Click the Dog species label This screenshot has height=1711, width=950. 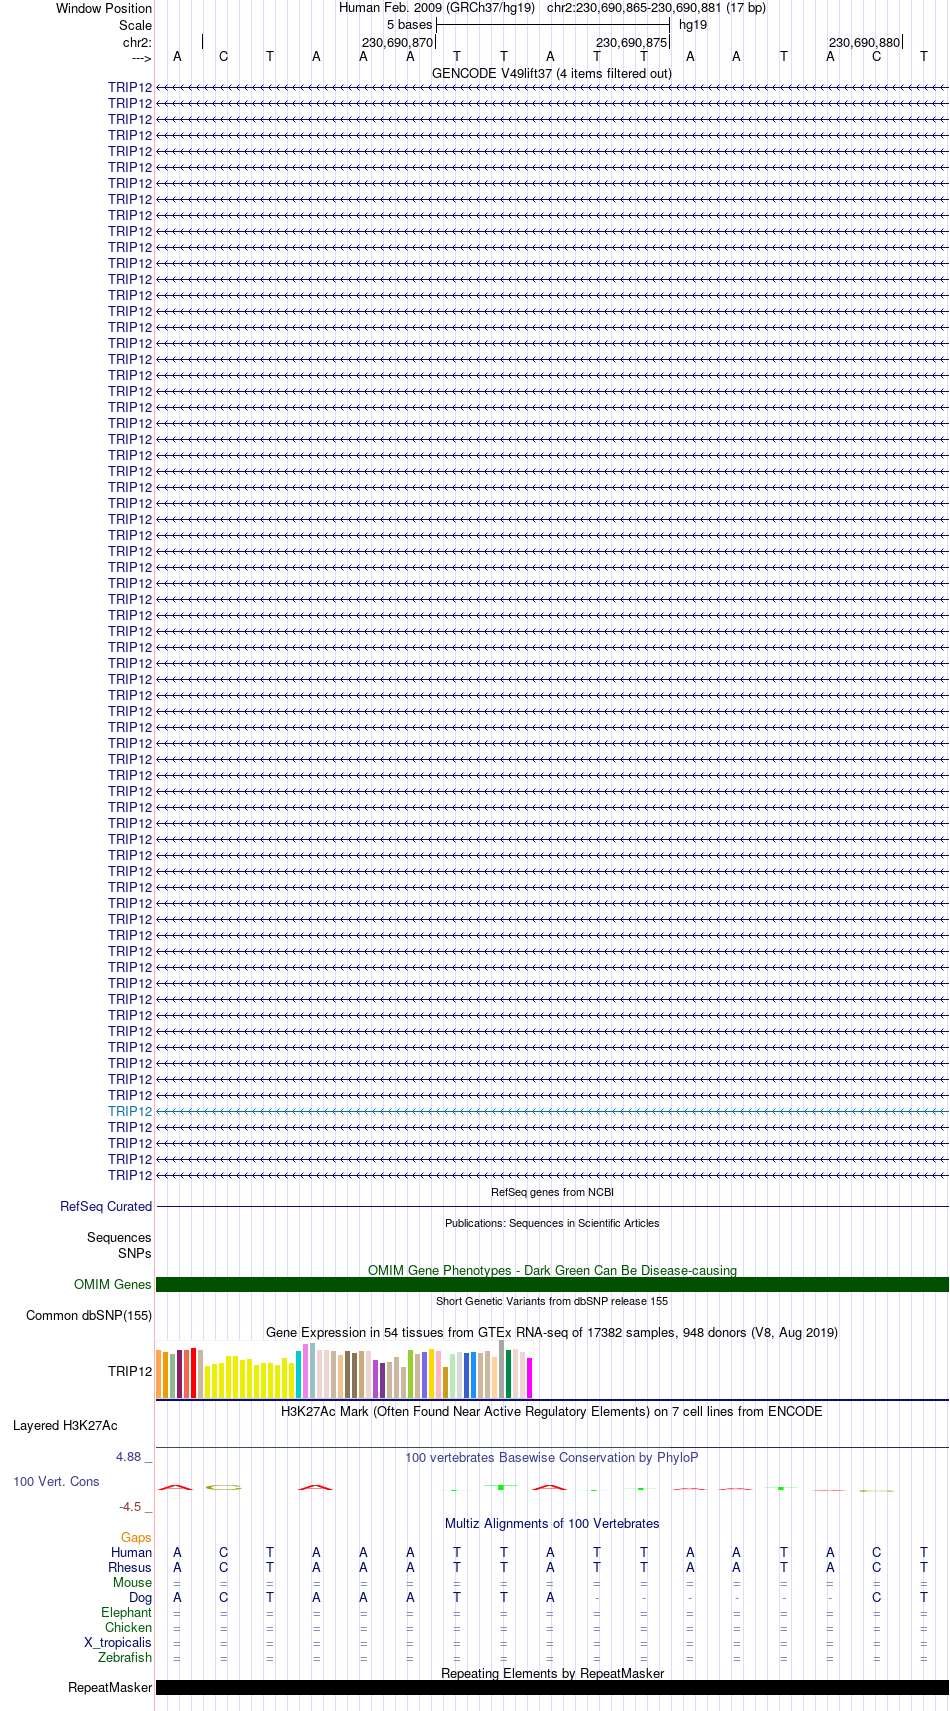click(141, 1598)
